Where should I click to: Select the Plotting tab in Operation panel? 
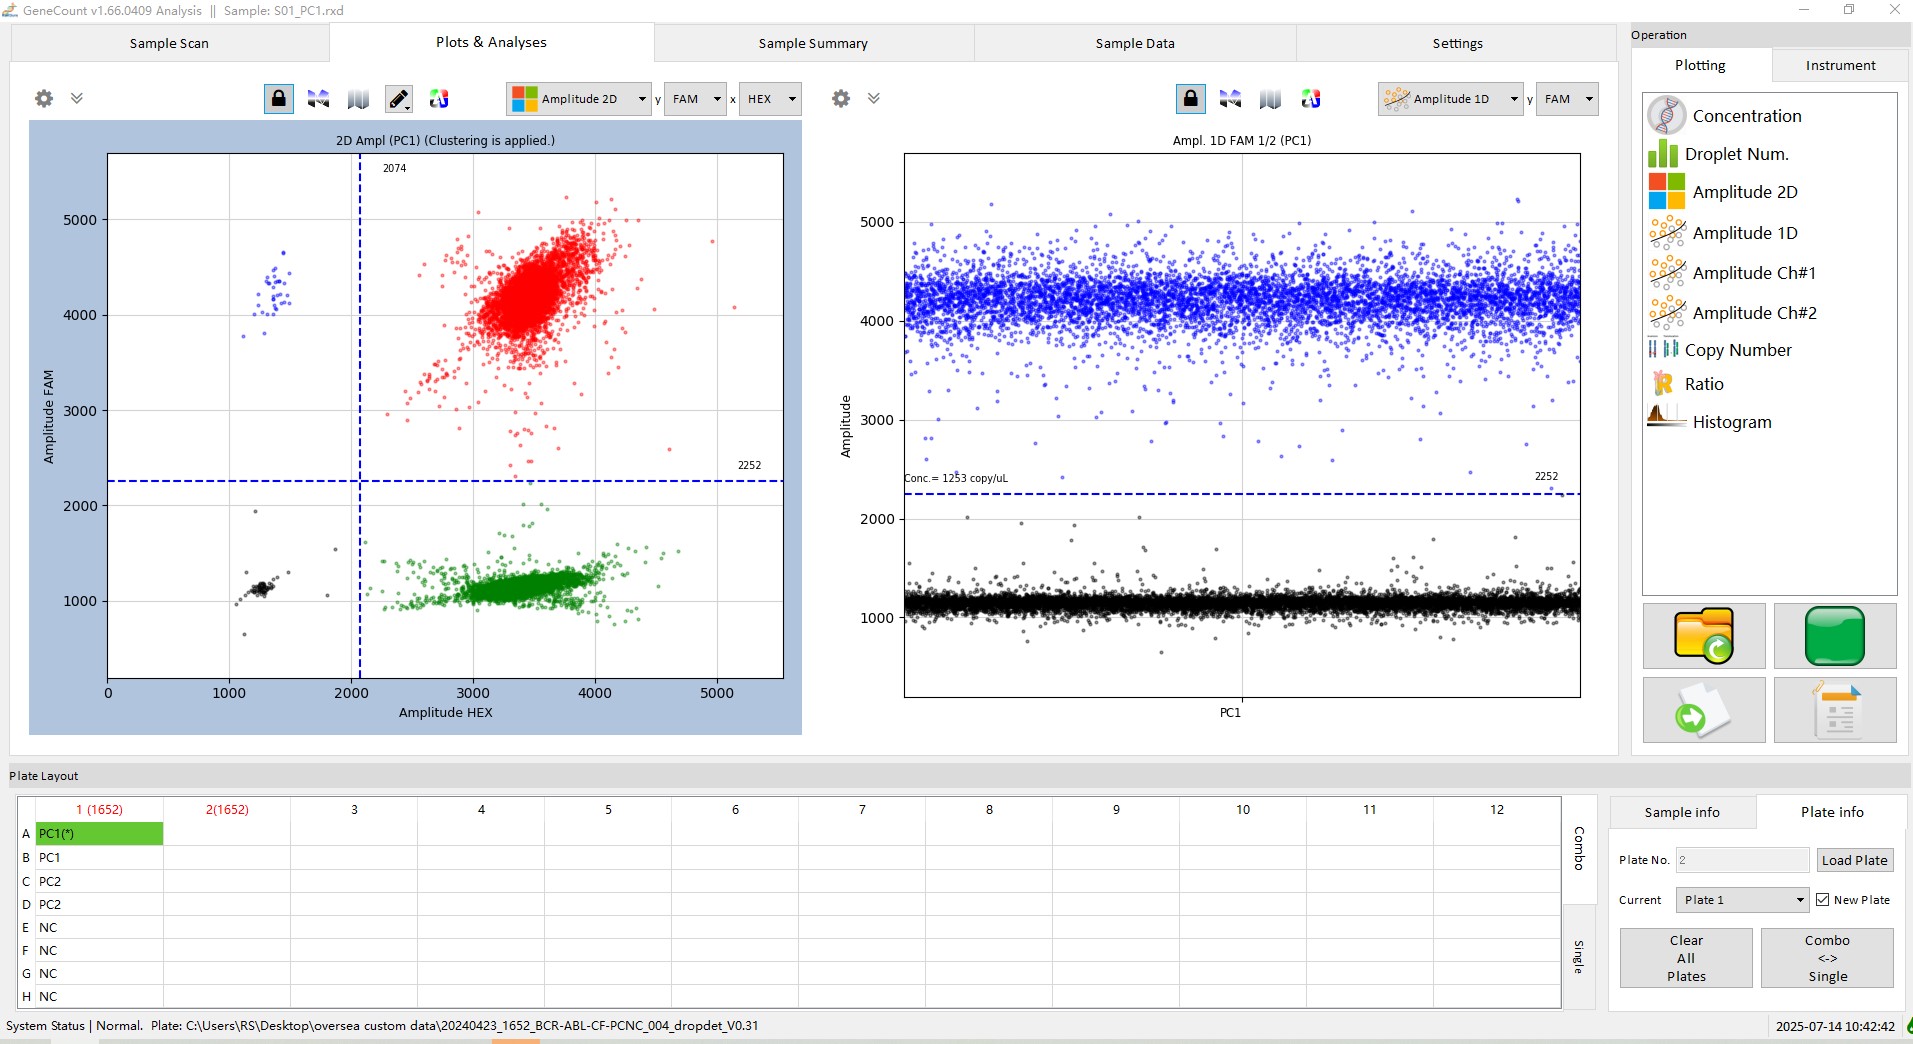click(x=1700, y=65)
